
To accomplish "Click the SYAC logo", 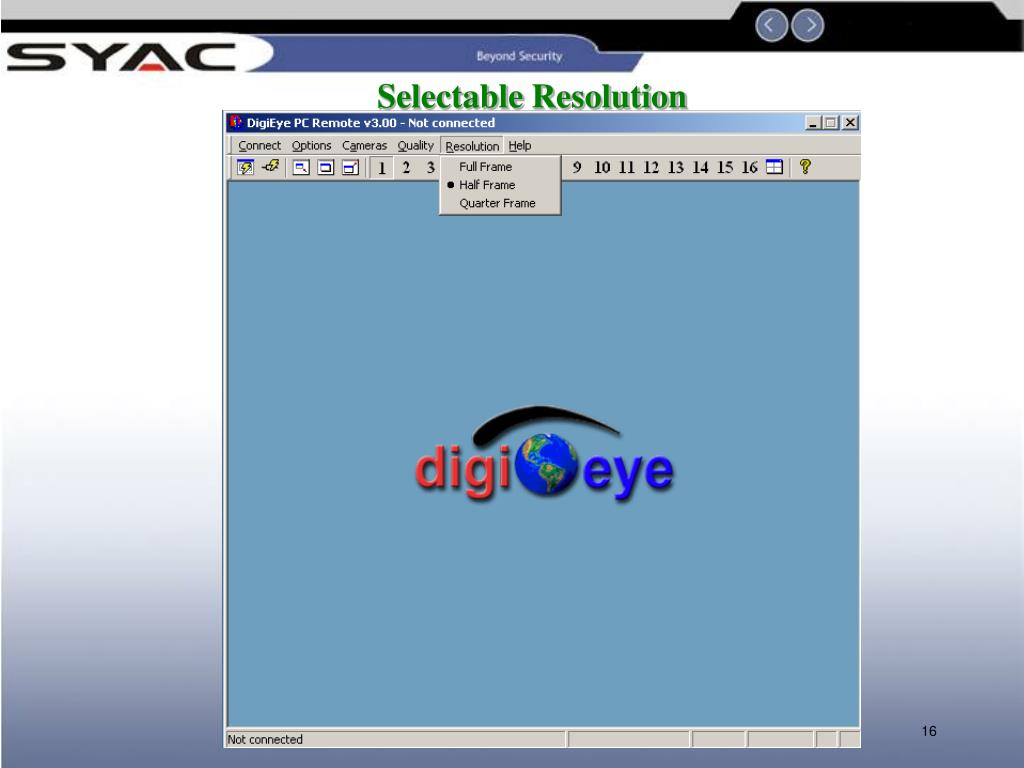I will tap(121, 56).
